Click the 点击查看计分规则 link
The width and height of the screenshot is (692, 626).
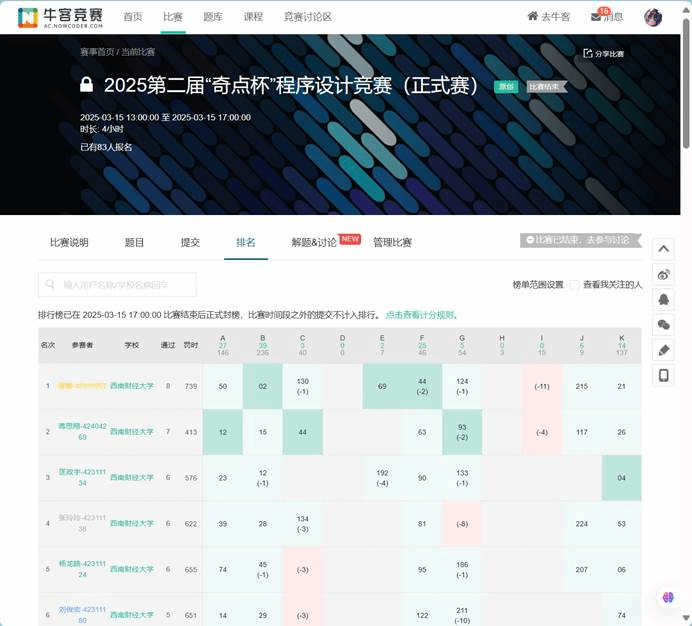point(420,314)
